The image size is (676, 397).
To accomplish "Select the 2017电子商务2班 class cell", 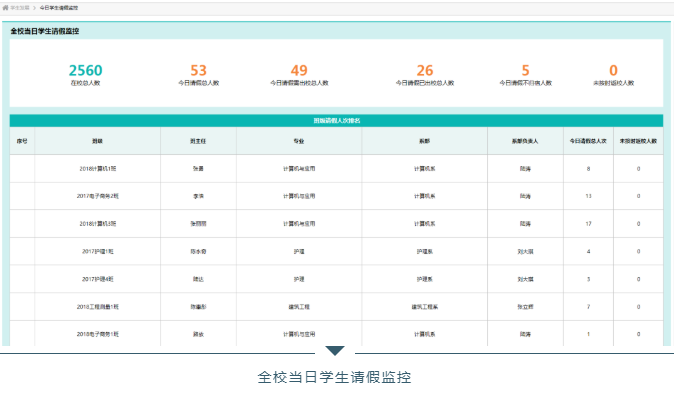I will pyautogui.click(x=97, y=196).
